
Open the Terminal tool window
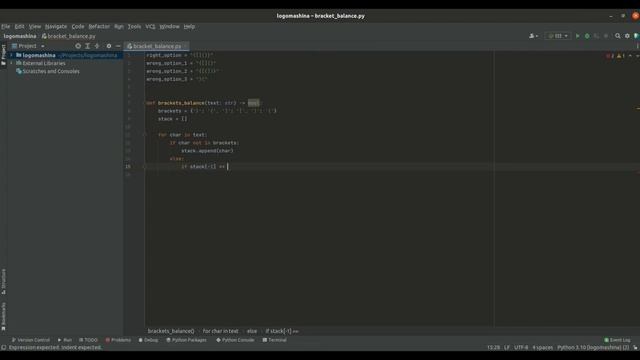(275, 340)
